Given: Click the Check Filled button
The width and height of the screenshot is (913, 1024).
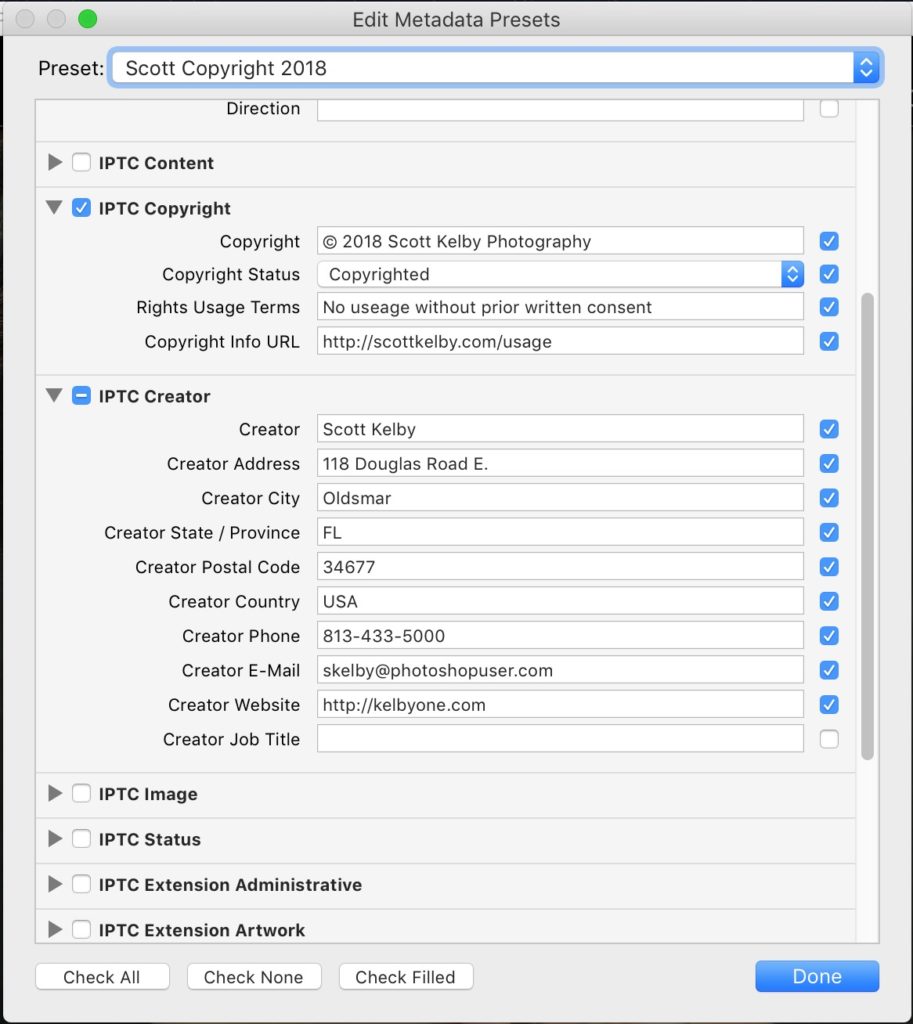Looking at the screenshot, I should (x=406, y=977).
